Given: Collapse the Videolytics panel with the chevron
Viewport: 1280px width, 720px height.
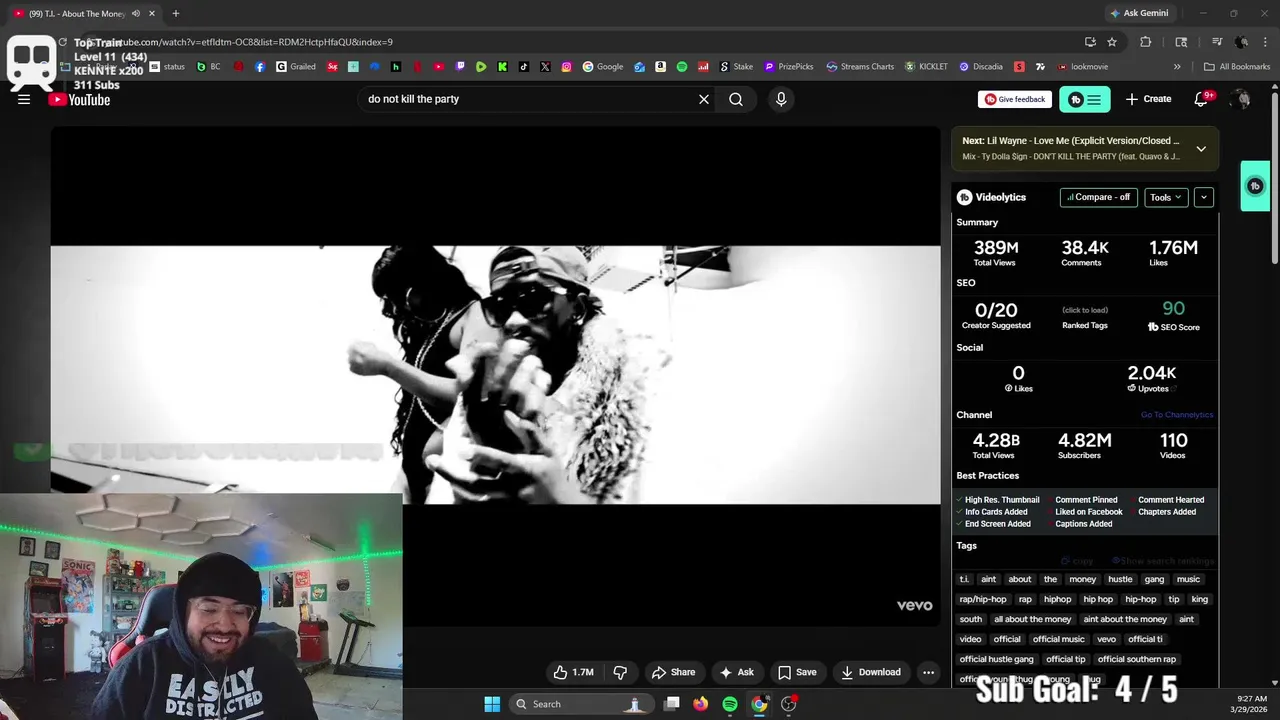Looking at the screenshot, I should click(x=1204, y=197).
